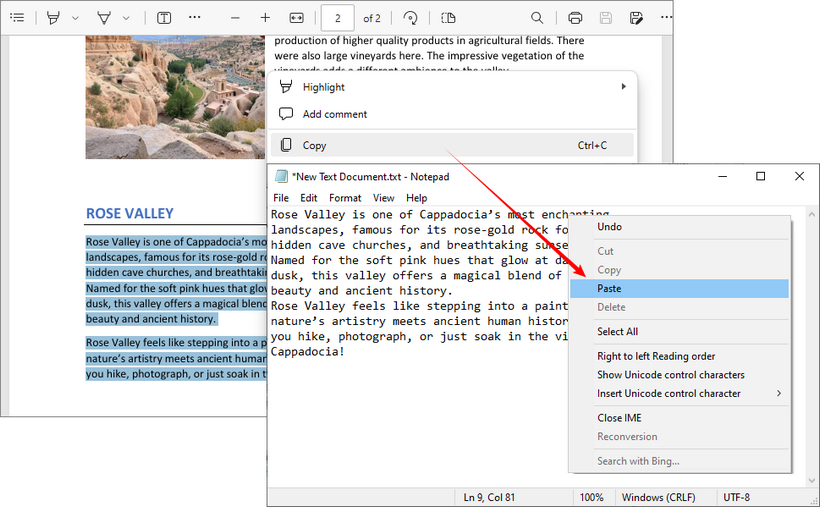Image resolution: width=820 pixels, height=507 pixels.
Task: Open the Notepad View menu
Action: 383,198
